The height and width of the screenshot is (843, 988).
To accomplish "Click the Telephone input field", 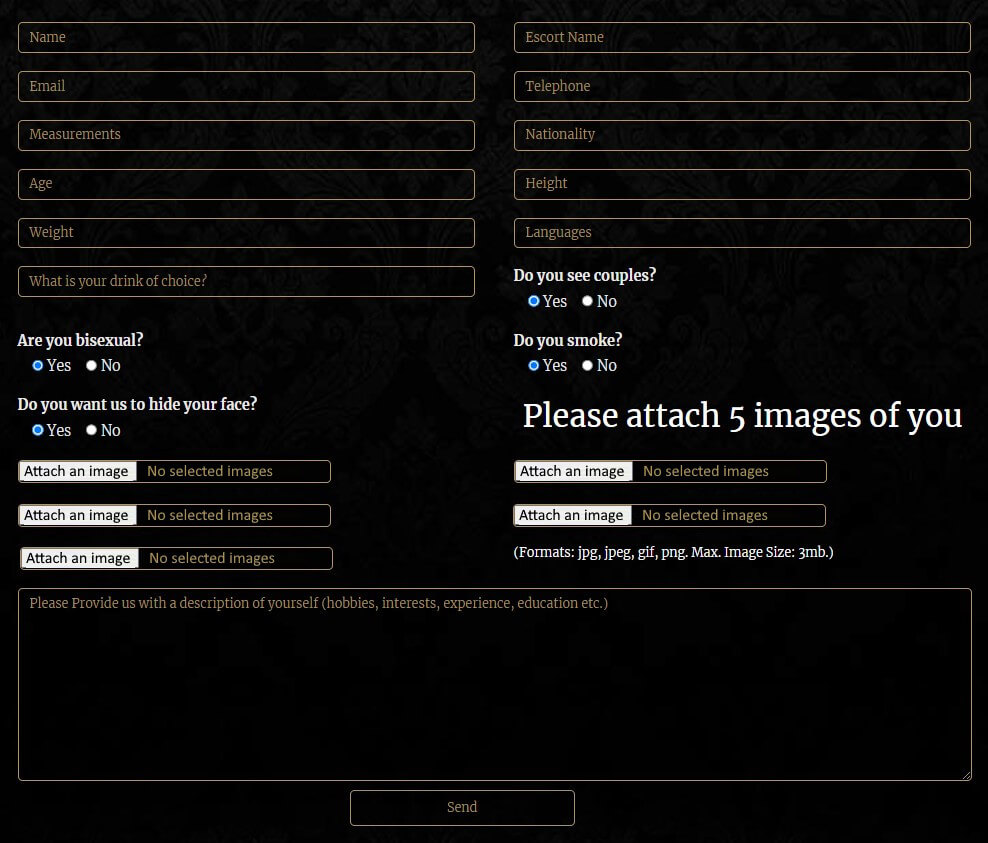I will coord(742,86).
